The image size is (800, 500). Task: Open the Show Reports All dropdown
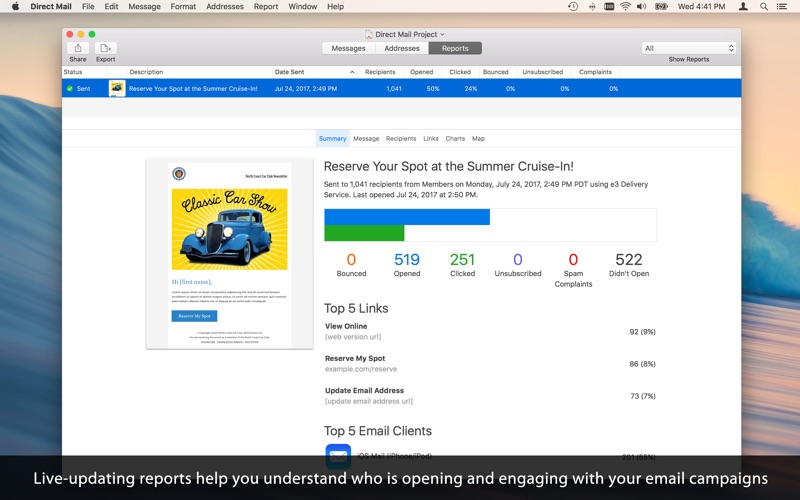688,48
